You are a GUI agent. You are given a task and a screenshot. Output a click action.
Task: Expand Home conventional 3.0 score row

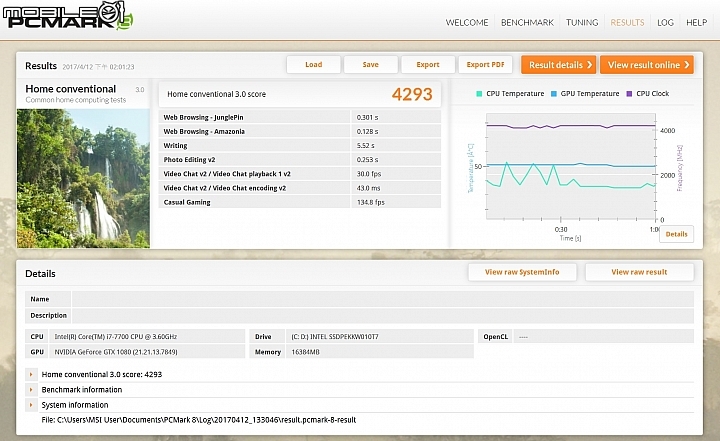[31, 374]
